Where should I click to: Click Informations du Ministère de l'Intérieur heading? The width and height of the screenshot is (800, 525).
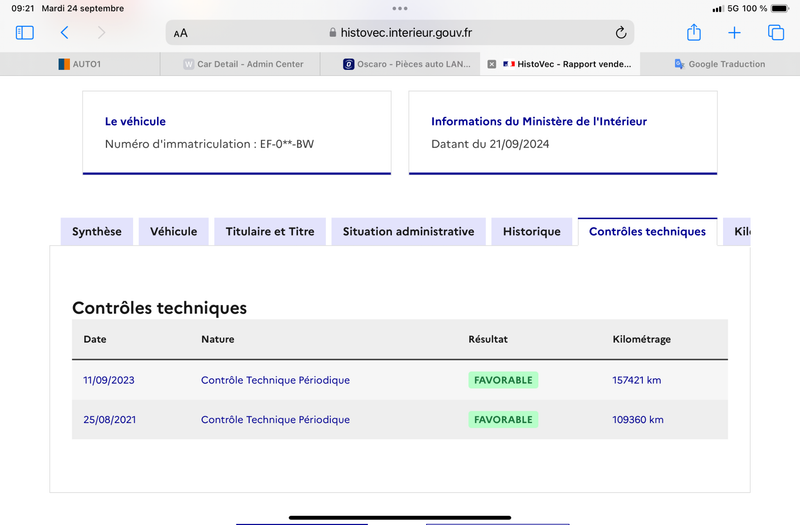(x=539, y=121)
